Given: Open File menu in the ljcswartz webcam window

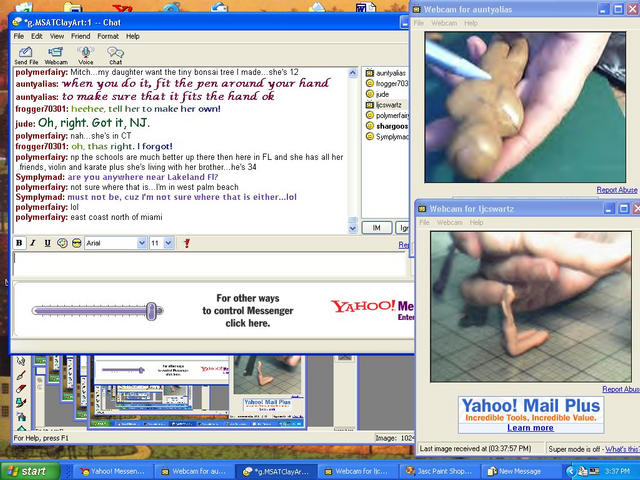Looking at the screenshot, I should 424,222.
